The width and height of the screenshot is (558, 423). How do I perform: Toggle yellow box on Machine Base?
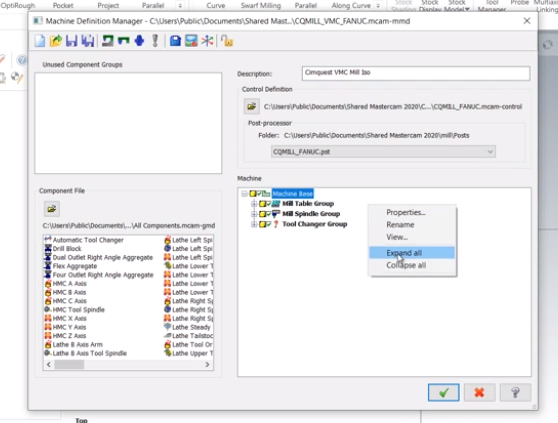coord(253,194)
